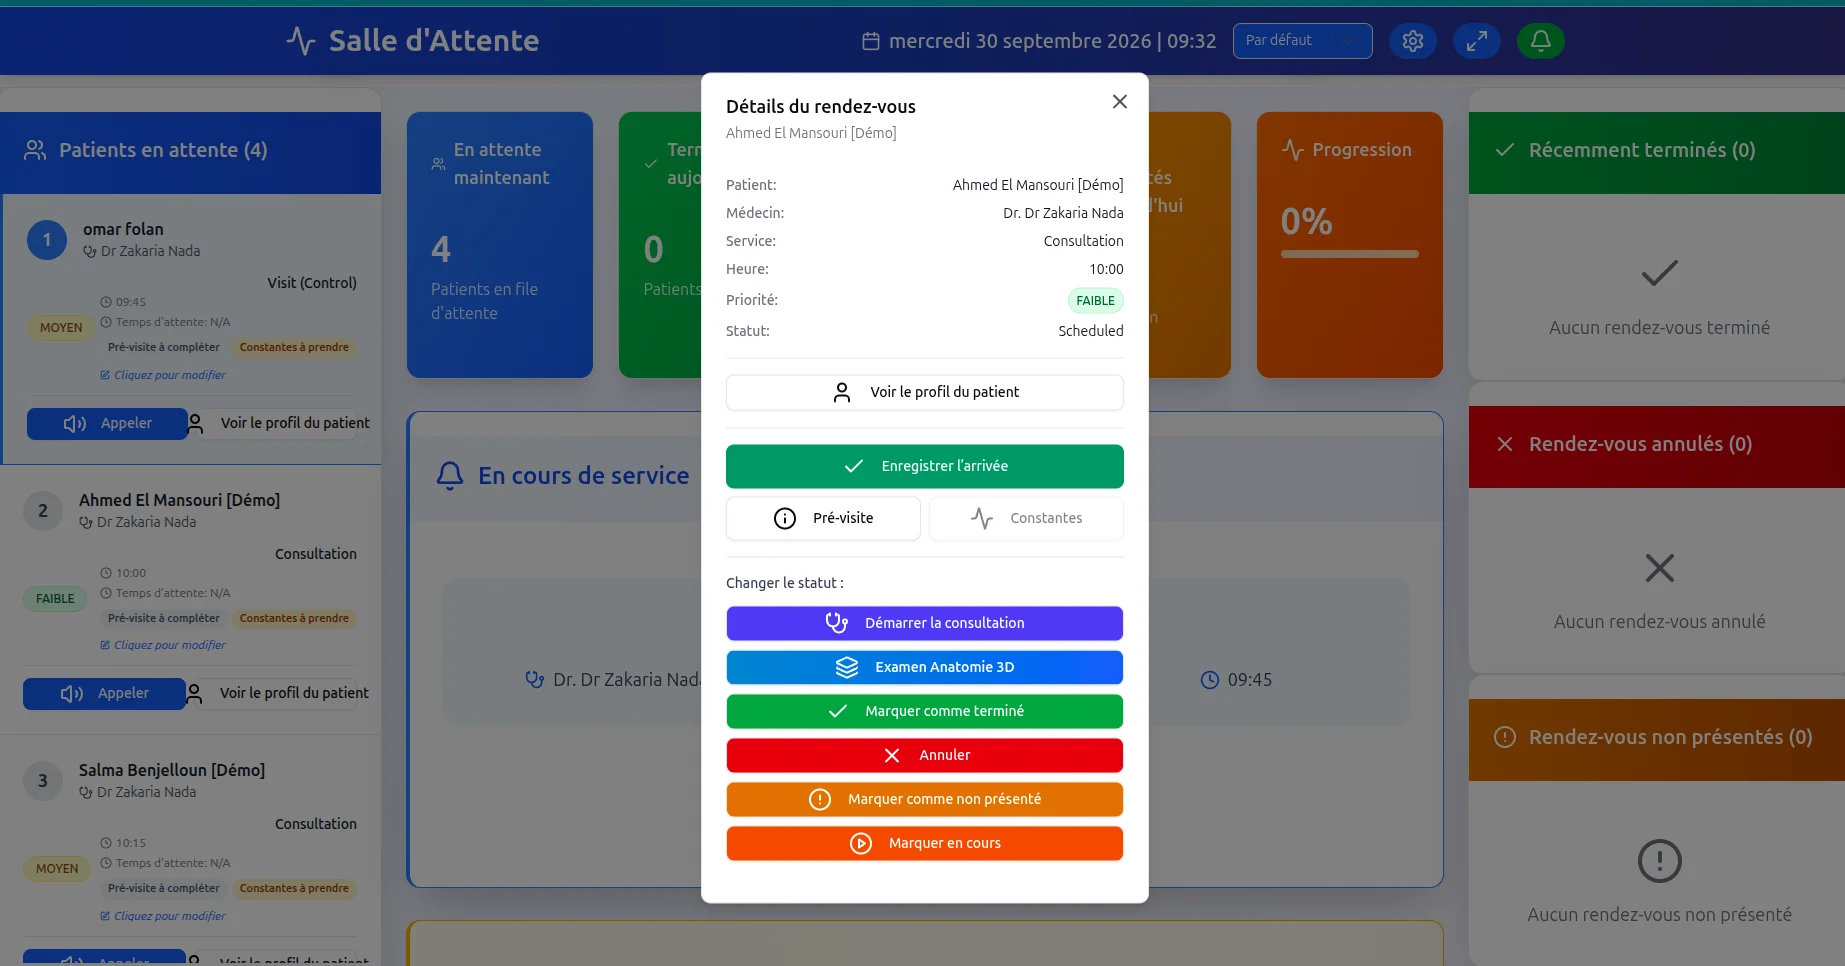The image size is (1845, 966).
Task: Click the Constantes button in dialog
Action: coord(1026,518)
